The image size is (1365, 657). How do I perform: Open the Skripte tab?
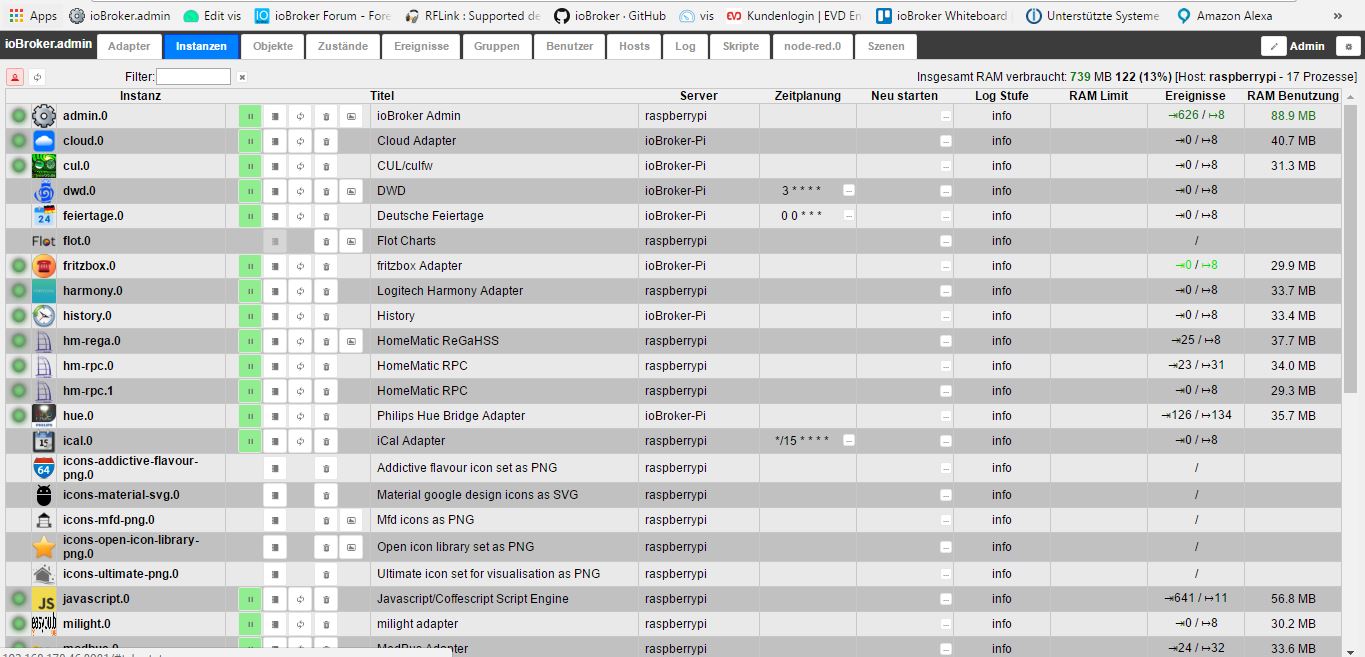point(741,46)
